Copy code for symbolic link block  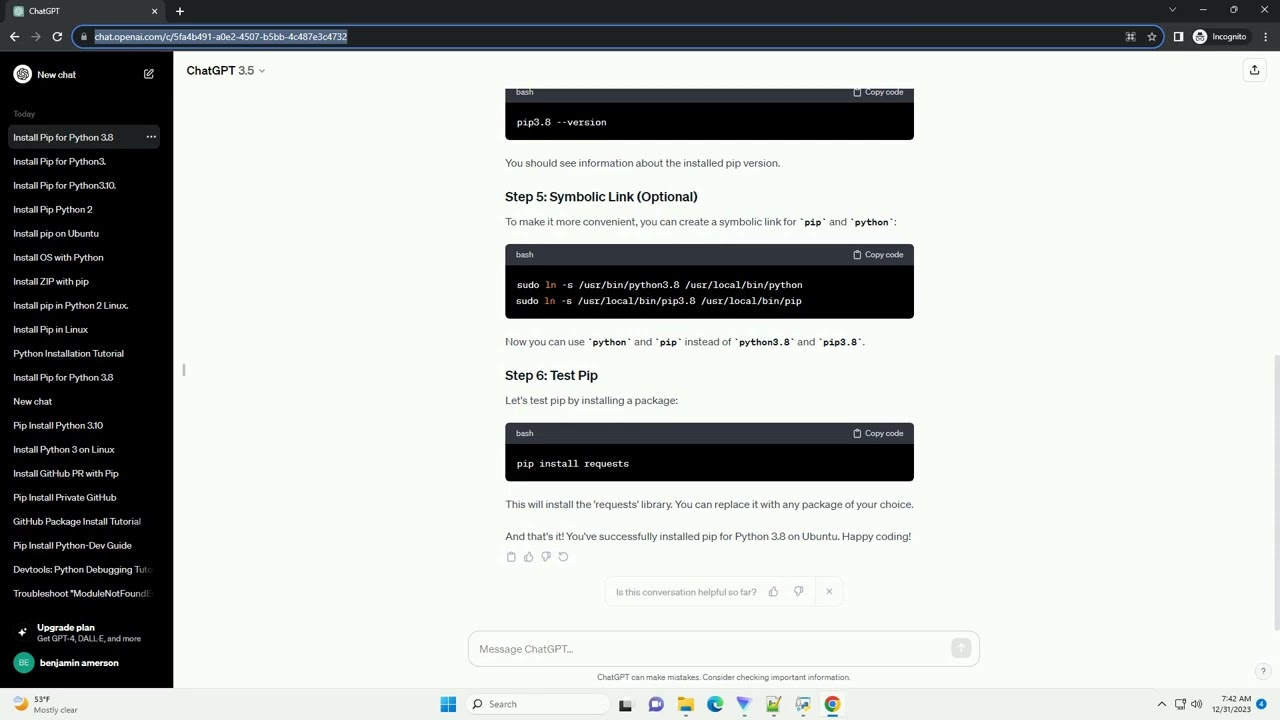coord(878,255)
